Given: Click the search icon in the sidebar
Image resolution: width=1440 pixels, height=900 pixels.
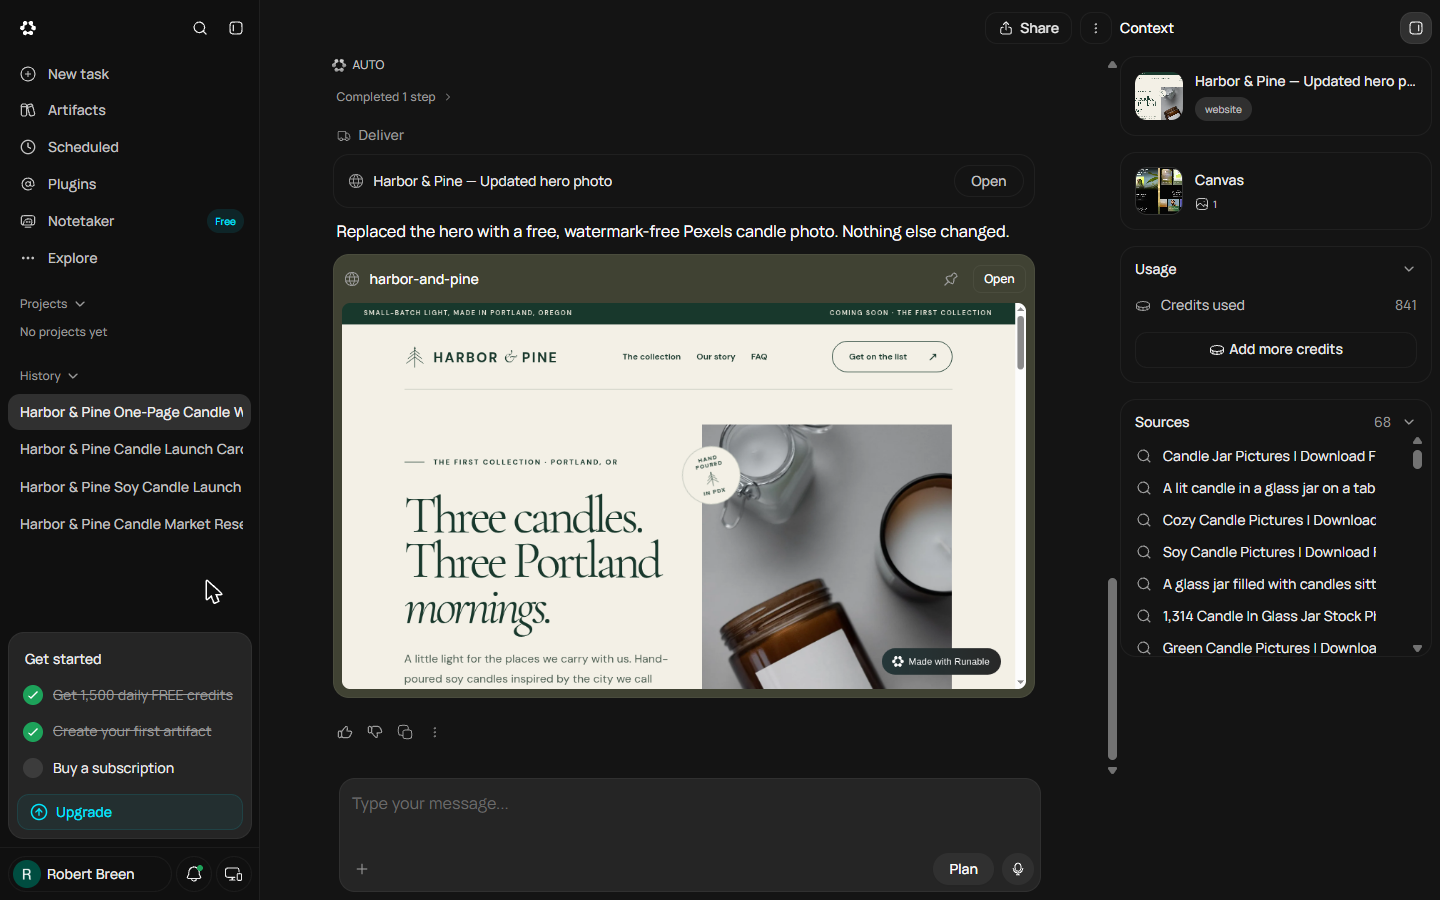Looking at the screenshot, I should pyautogui.click(x=200, y=28).
